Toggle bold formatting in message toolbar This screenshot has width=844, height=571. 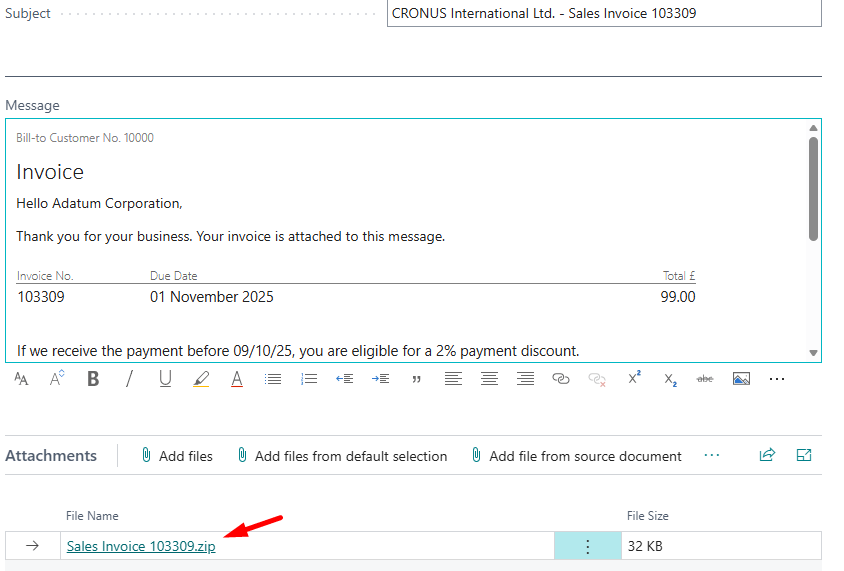point(93,379)
